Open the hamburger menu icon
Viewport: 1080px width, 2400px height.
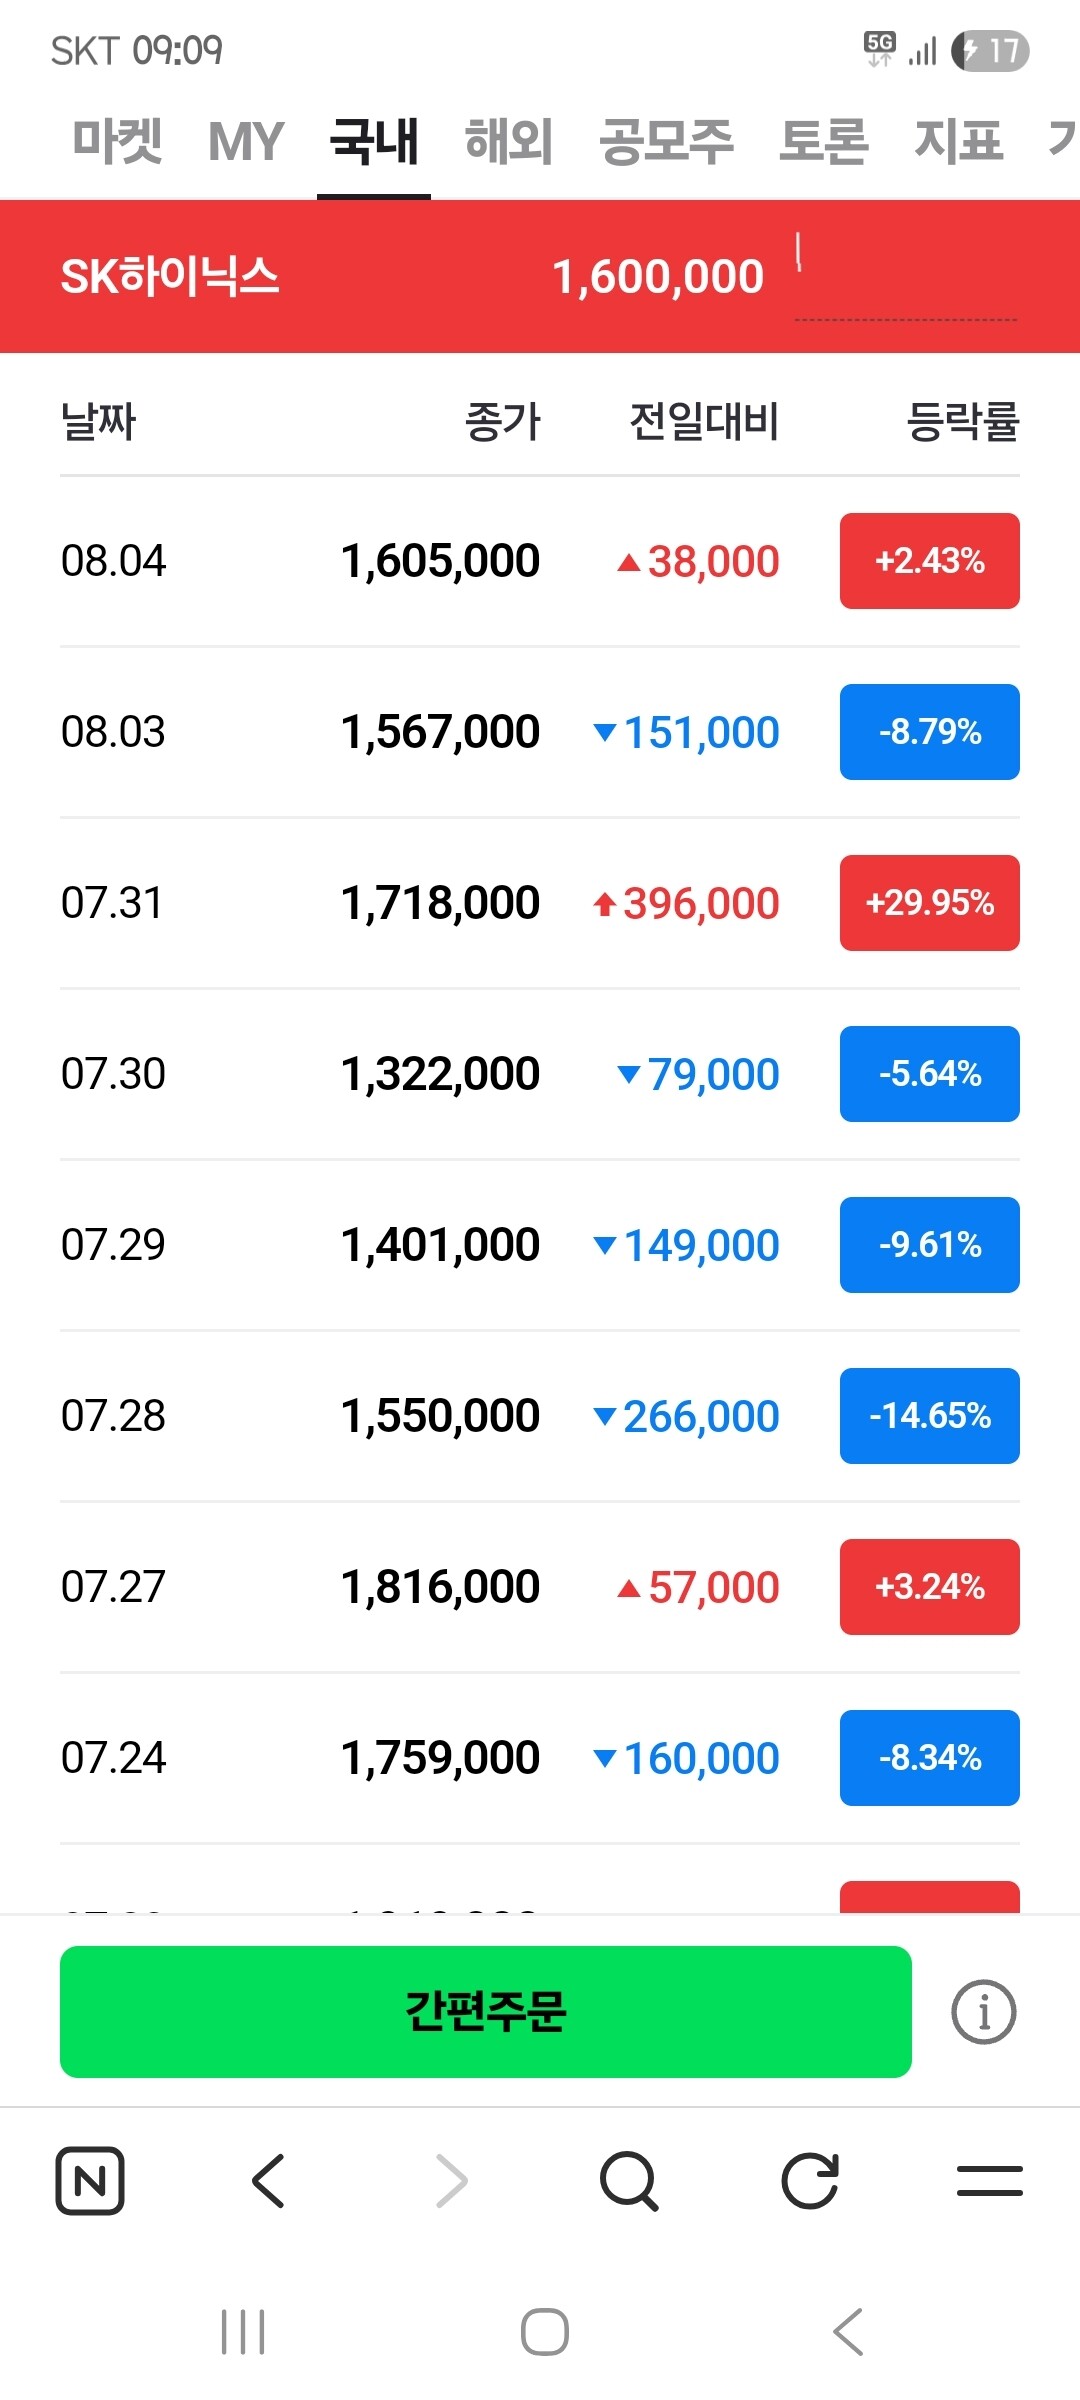[990, 2181]
